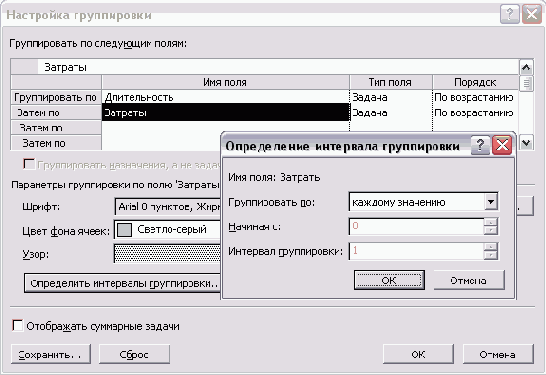The image size is (546, 375).
Task: Select the highlighted Затраты field name cell
Action: (x=226, y=112)
